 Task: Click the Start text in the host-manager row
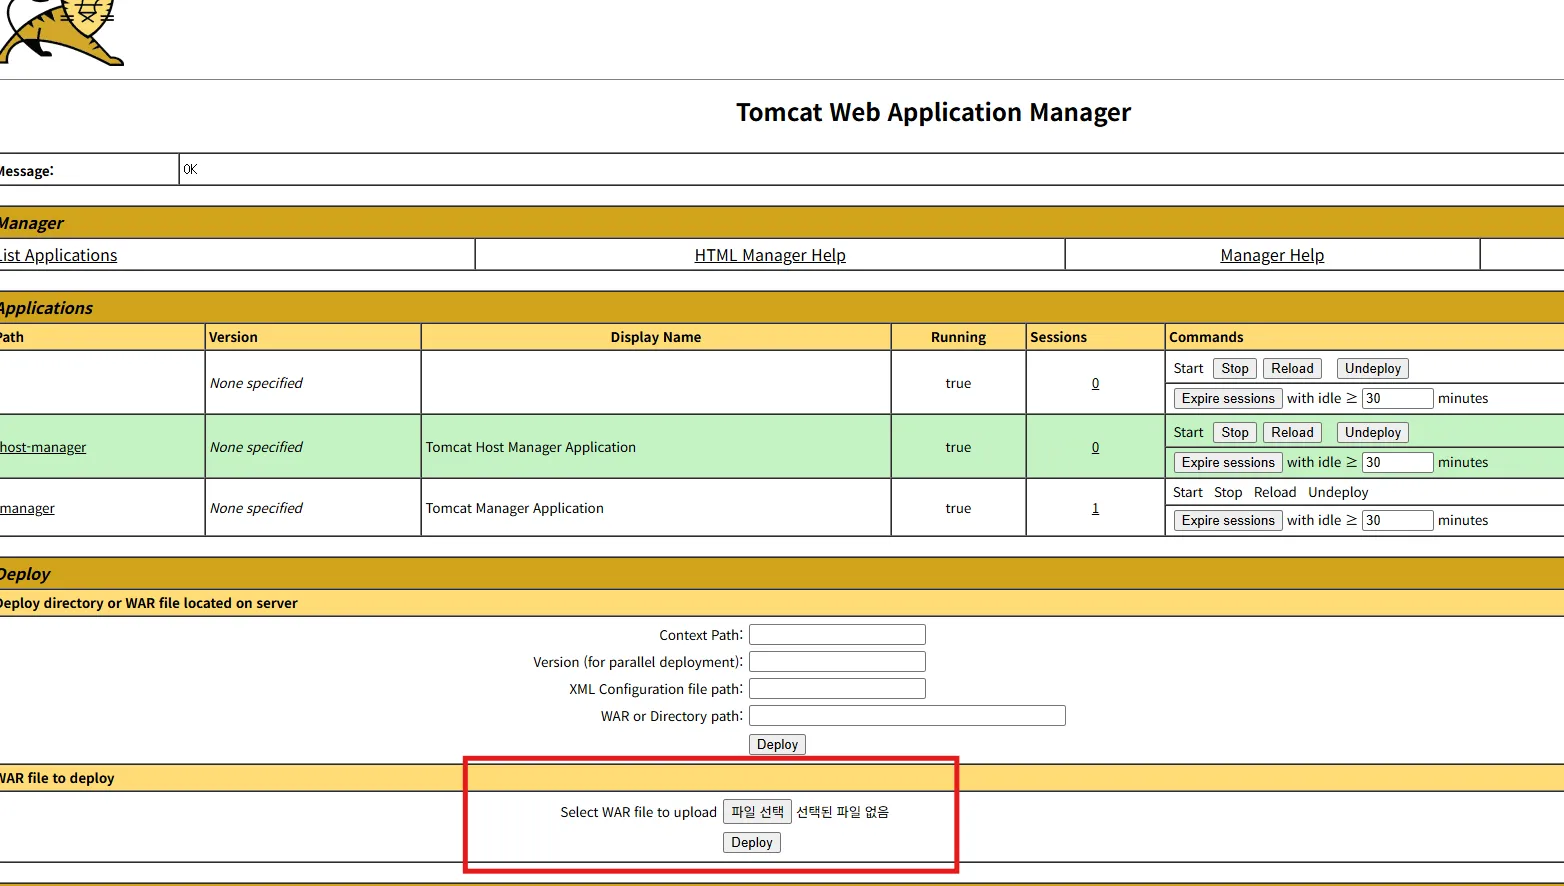pyautogui.click(x=1188, y=432)
